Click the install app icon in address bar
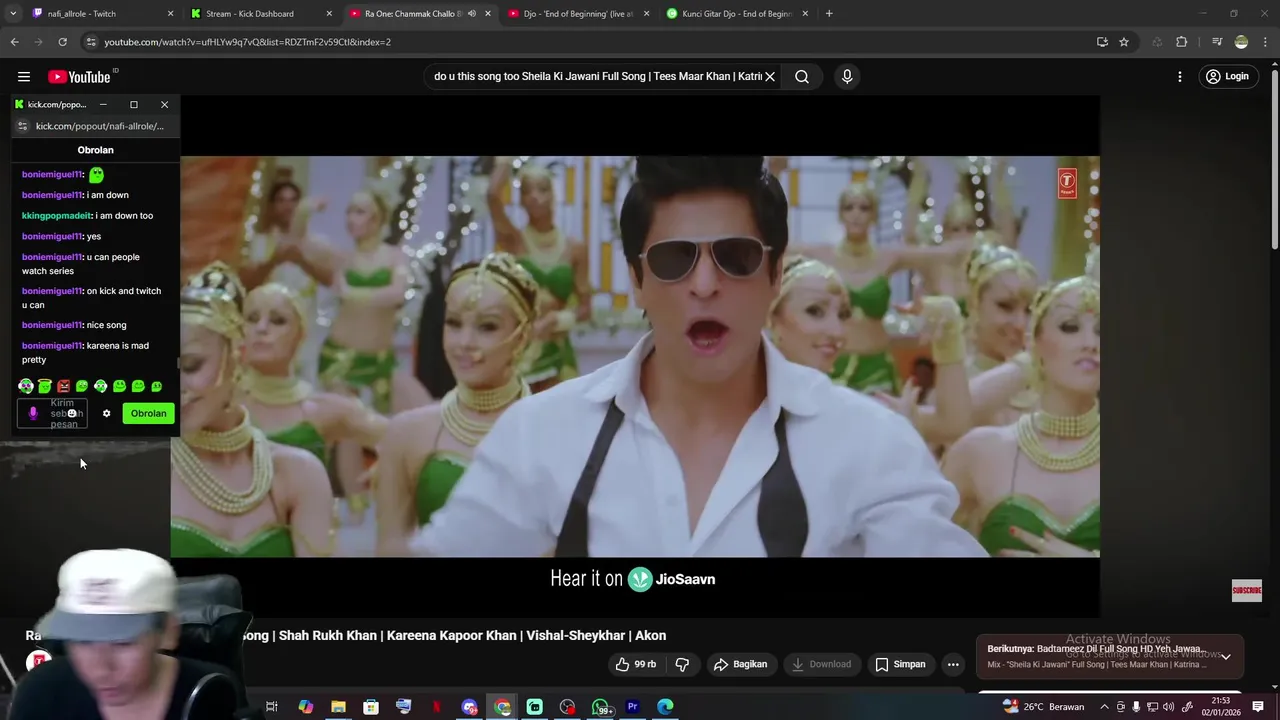This screenshot has height=720, width=1280. (x=1102, y=42)
